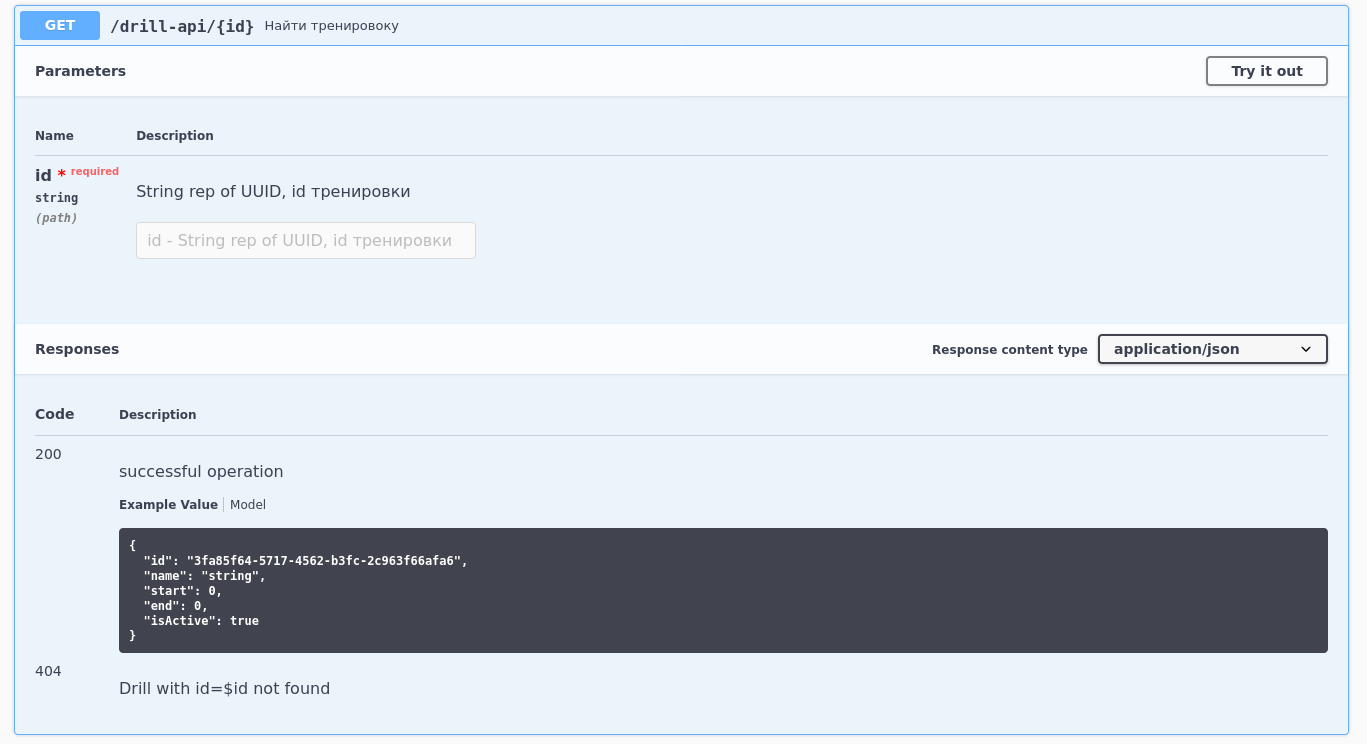Open the Response content type dropdown
The width and height of the screenshot is (1367, 744).
(x=1212, y=349)
